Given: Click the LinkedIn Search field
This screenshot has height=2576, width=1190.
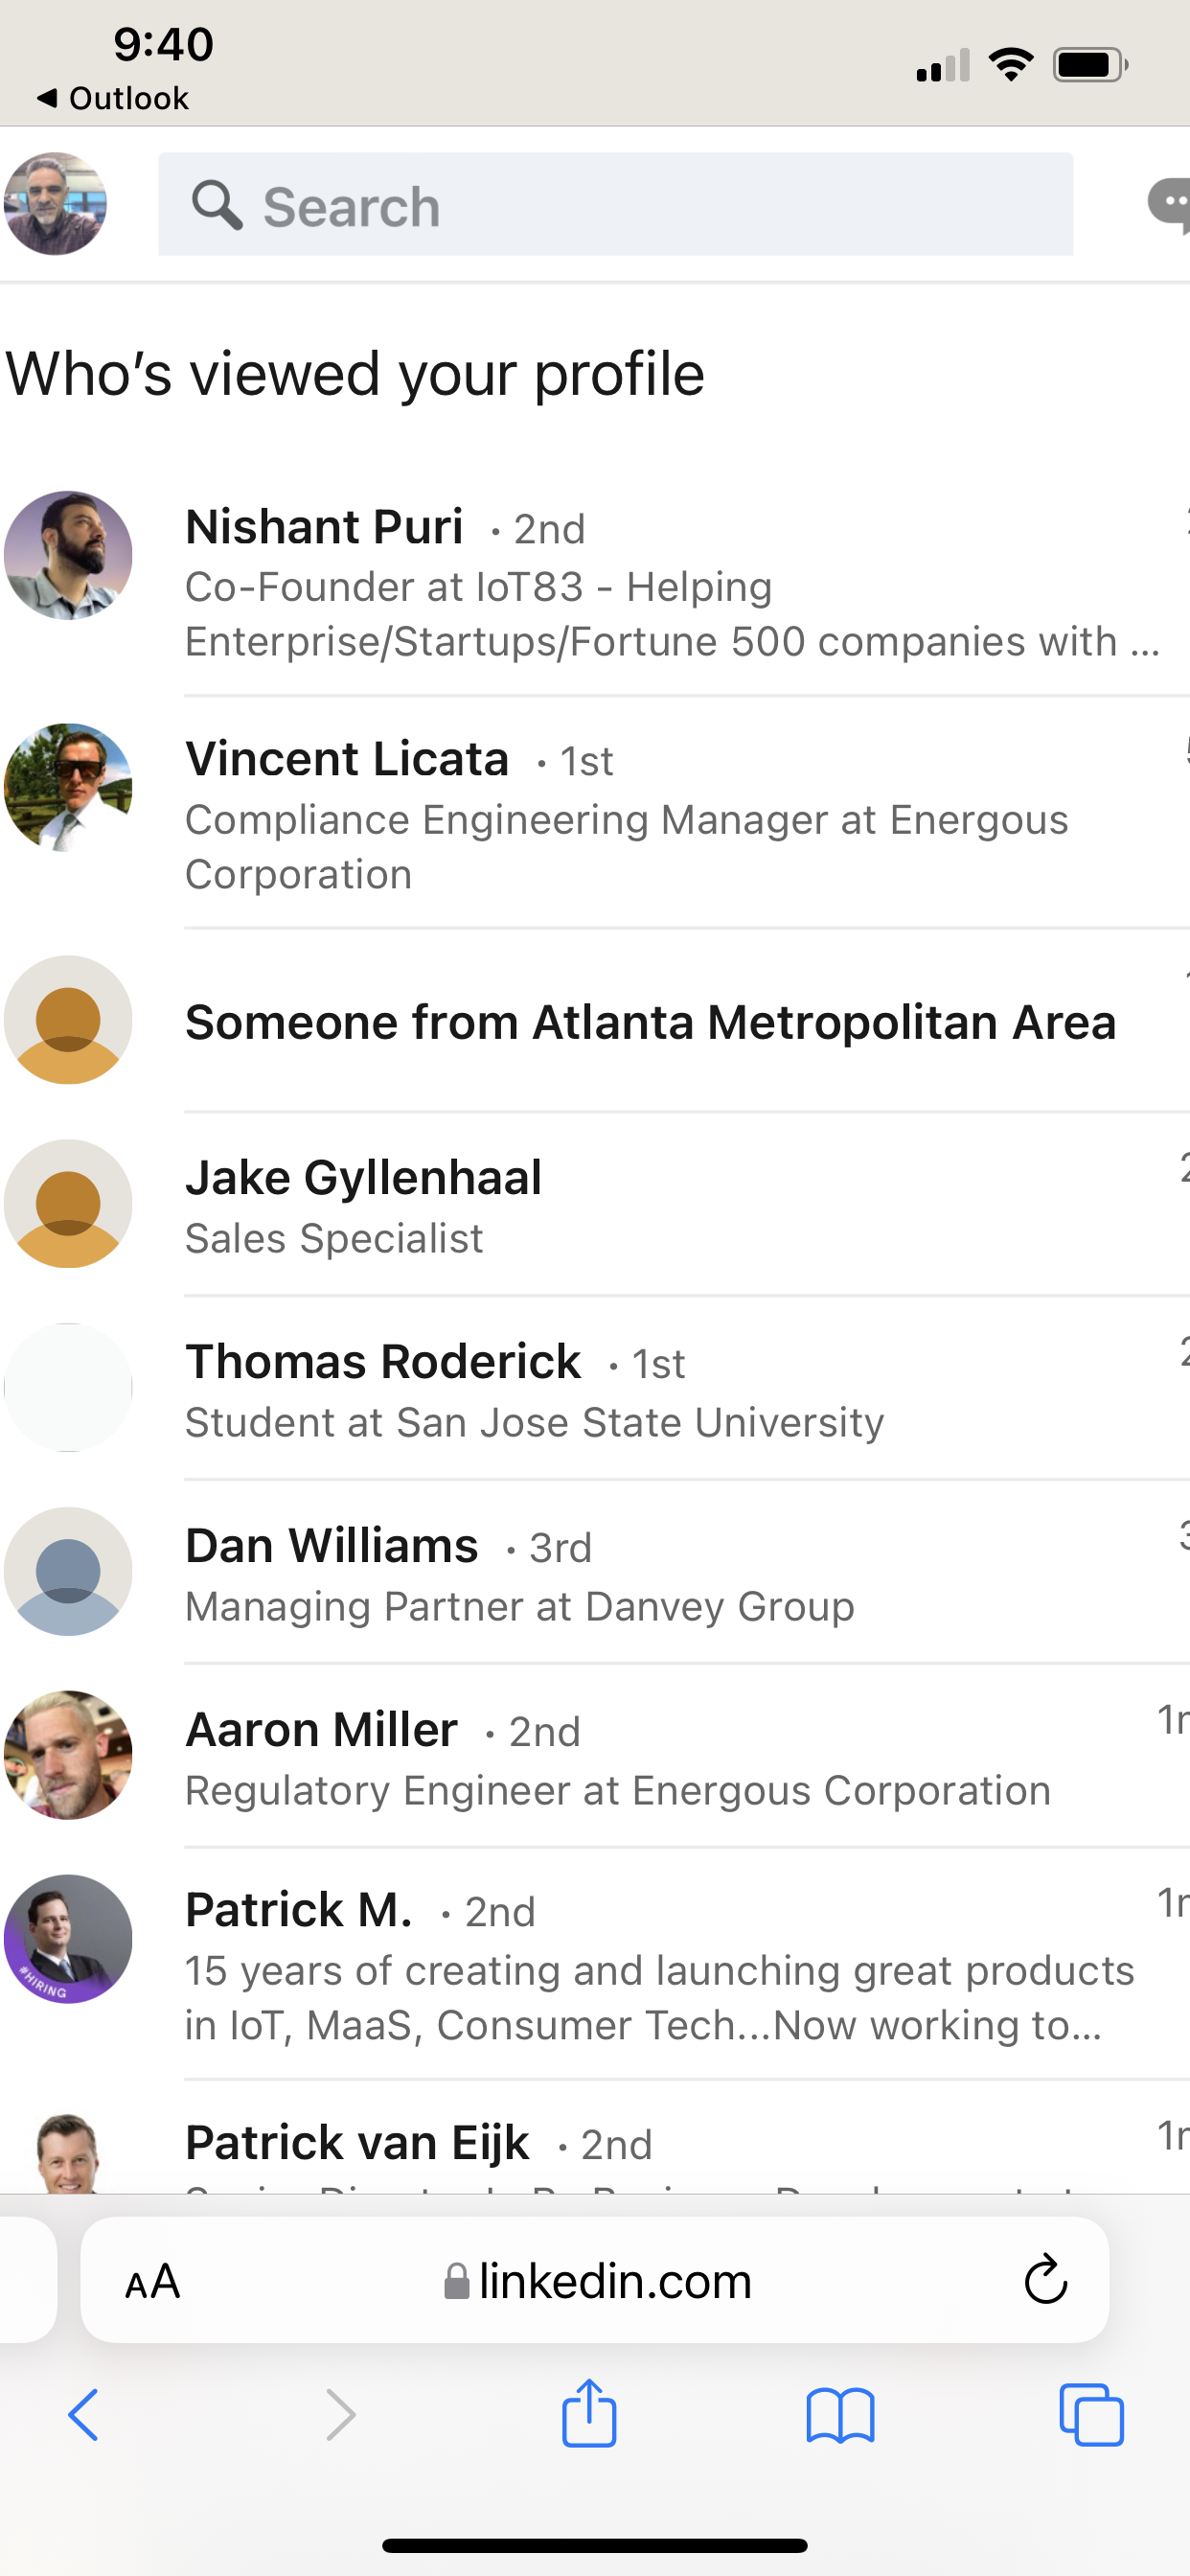Looking at the screenshot, I should pyautogui.click(x=615, y=204).
